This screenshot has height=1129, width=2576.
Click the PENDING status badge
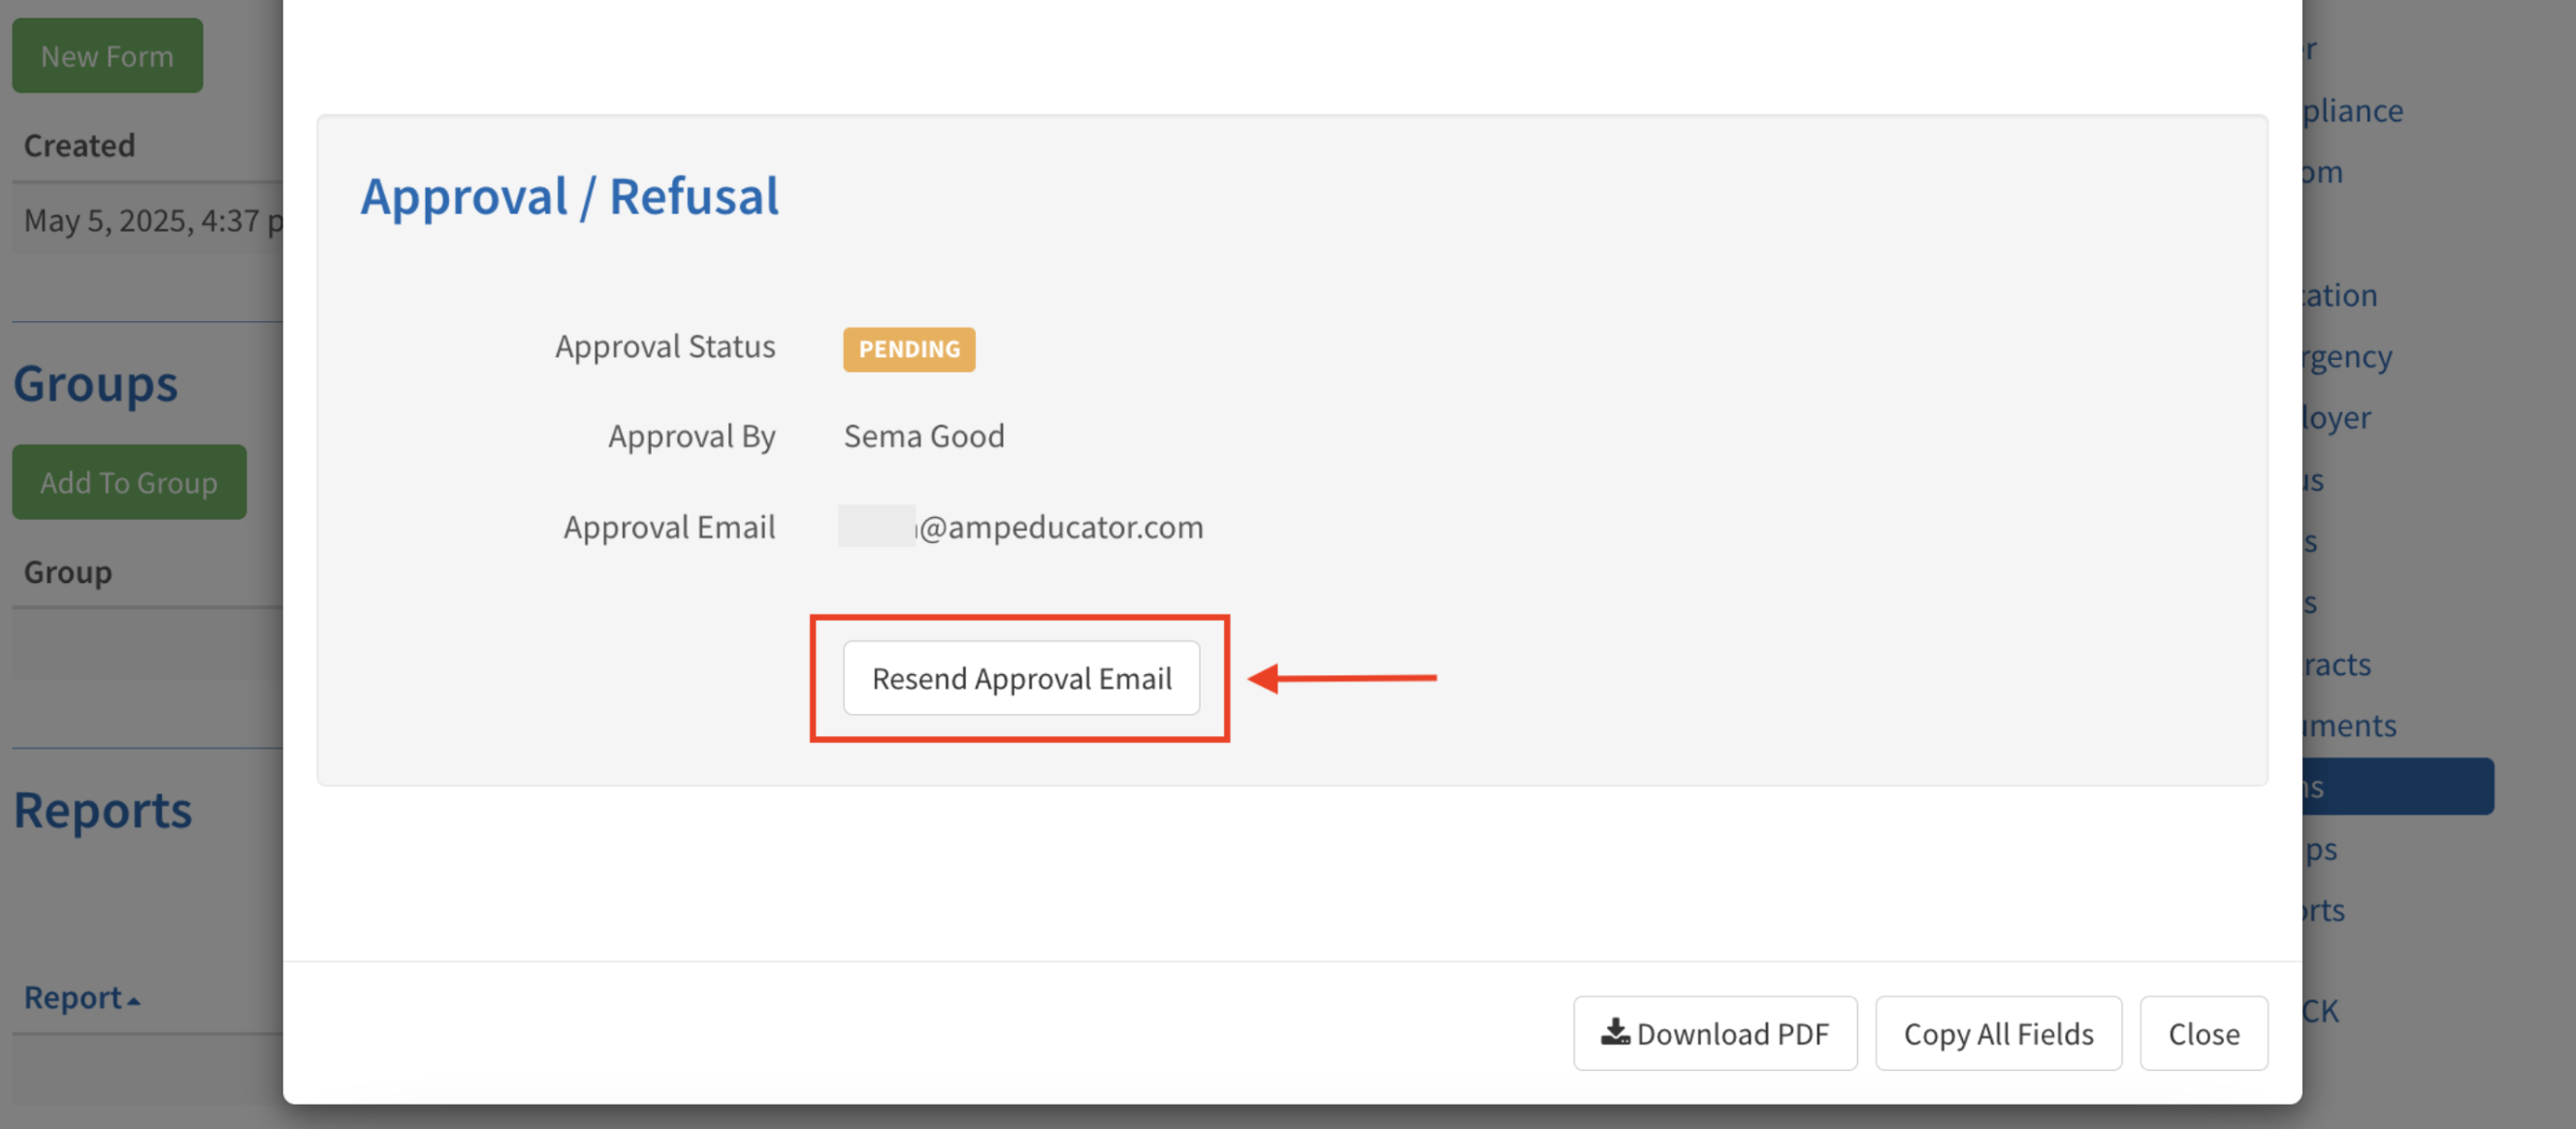pyautogui.click(x=908, y=349)
